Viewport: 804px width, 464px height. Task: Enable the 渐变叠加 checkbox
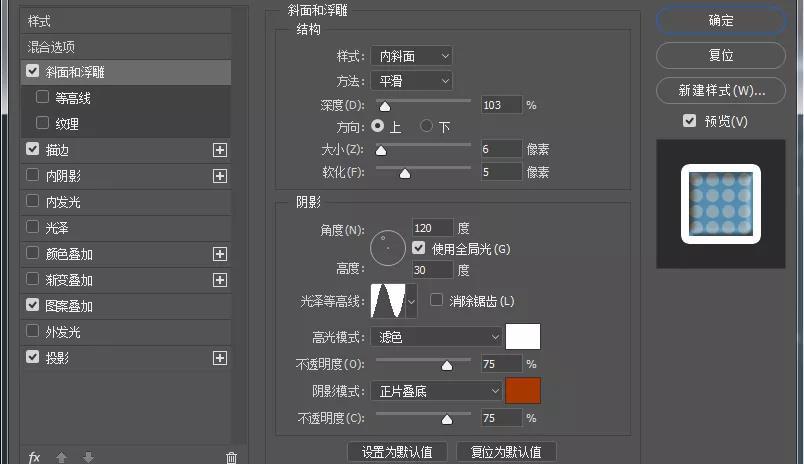[x=32, y=279]
